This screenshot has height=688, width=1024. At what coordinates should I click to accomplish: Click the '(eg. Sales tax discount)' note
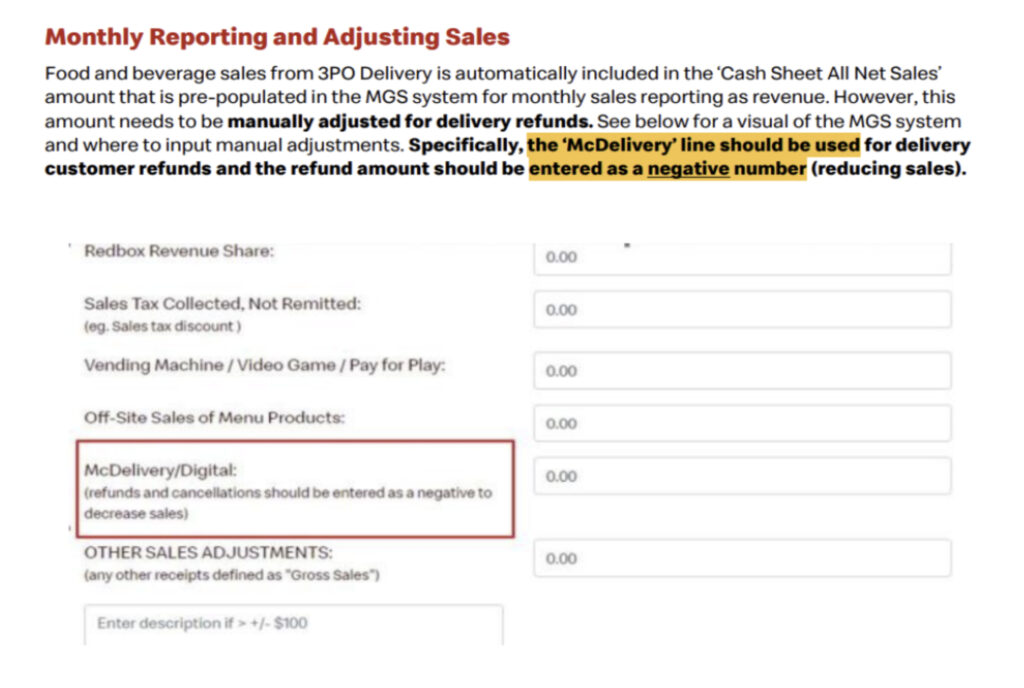(162, 326)
